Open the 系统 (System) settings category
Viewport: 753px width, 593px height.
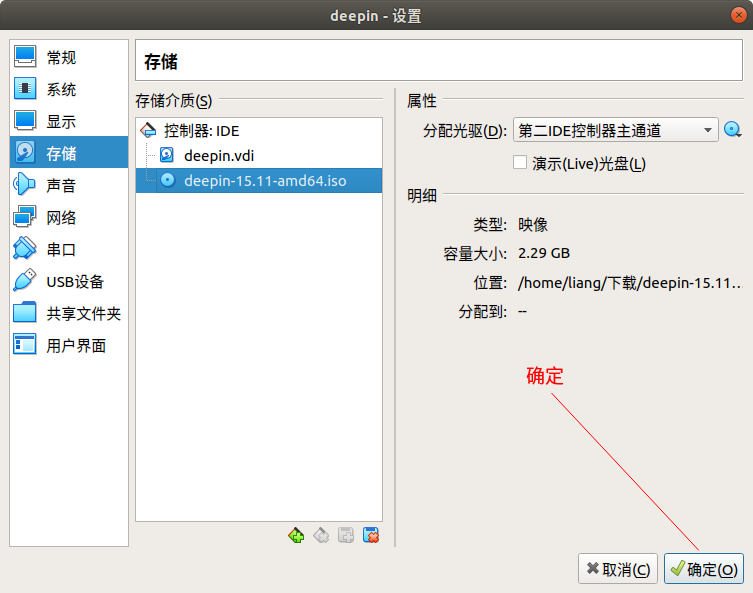point(69,89)
